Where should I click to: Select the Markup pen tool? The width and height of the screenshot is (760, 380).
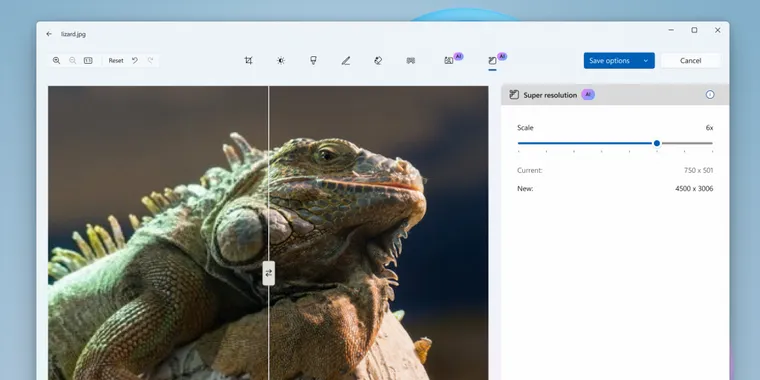click(346, 61)
